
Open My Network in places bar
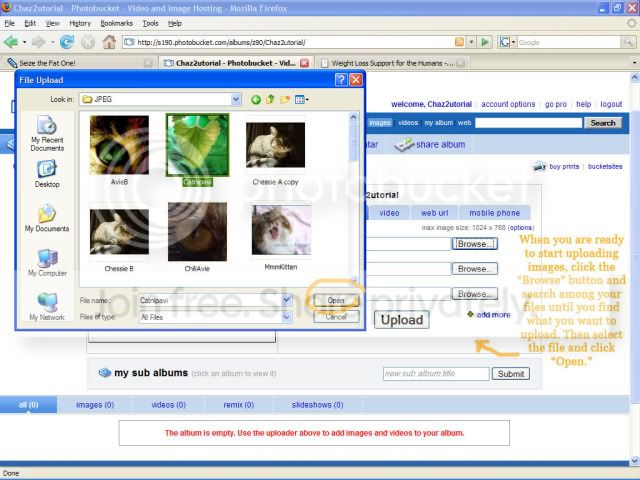47,305
